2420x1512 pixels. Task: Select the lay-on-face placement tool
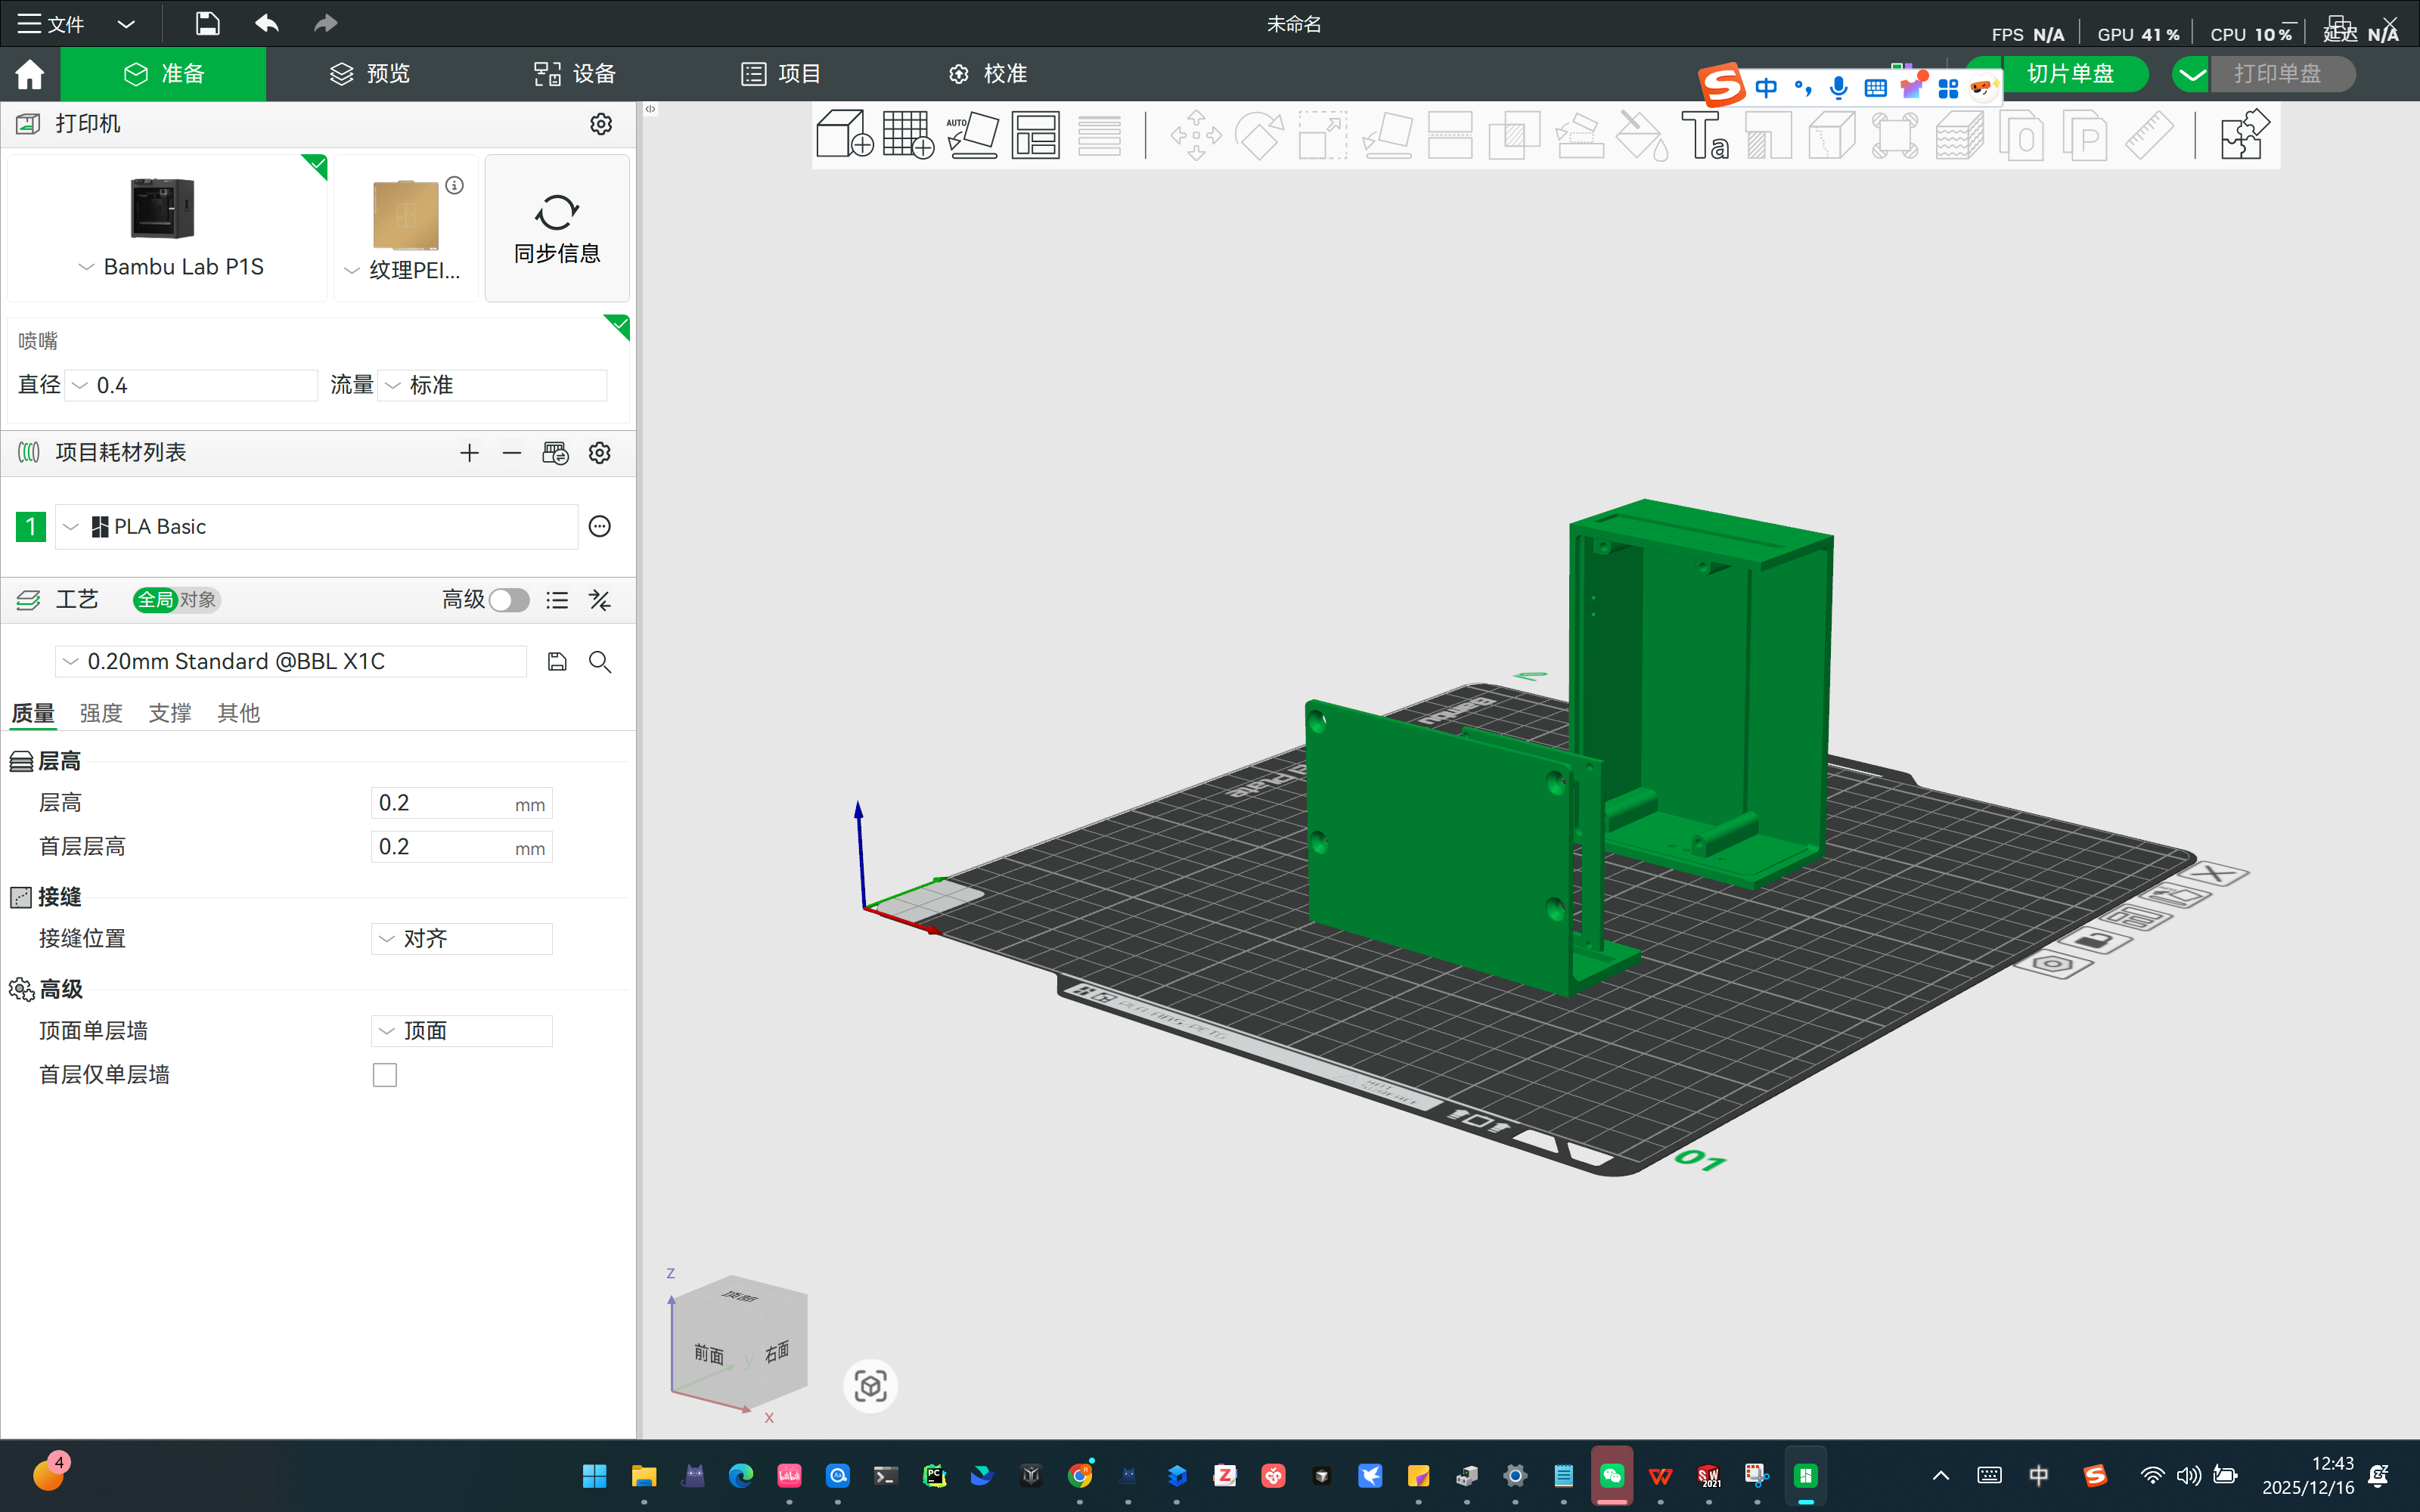point(1388,135)
